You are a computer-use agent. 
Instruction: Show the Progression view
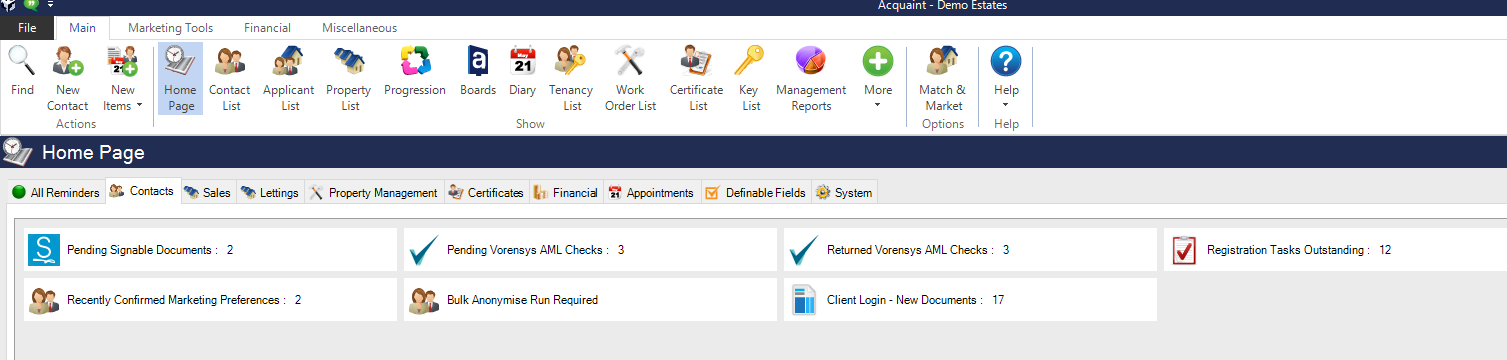(415, 72)
